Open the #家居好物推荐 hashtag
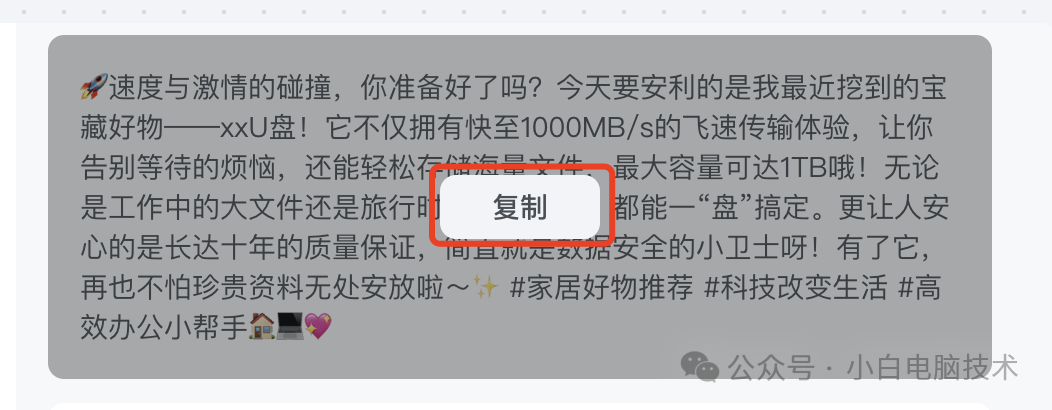 (601, 288)
